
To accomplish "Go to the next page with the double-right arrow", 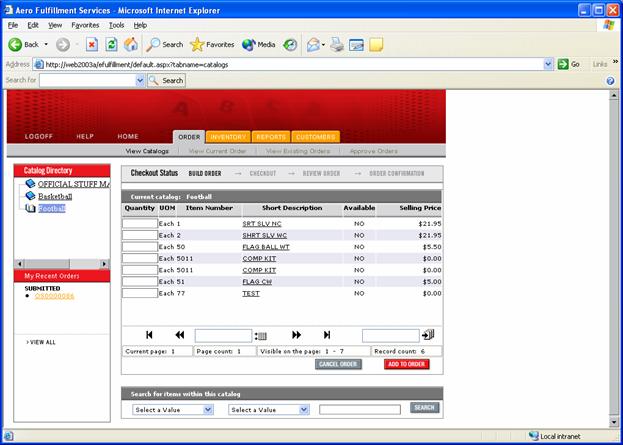I will (296, 335).
